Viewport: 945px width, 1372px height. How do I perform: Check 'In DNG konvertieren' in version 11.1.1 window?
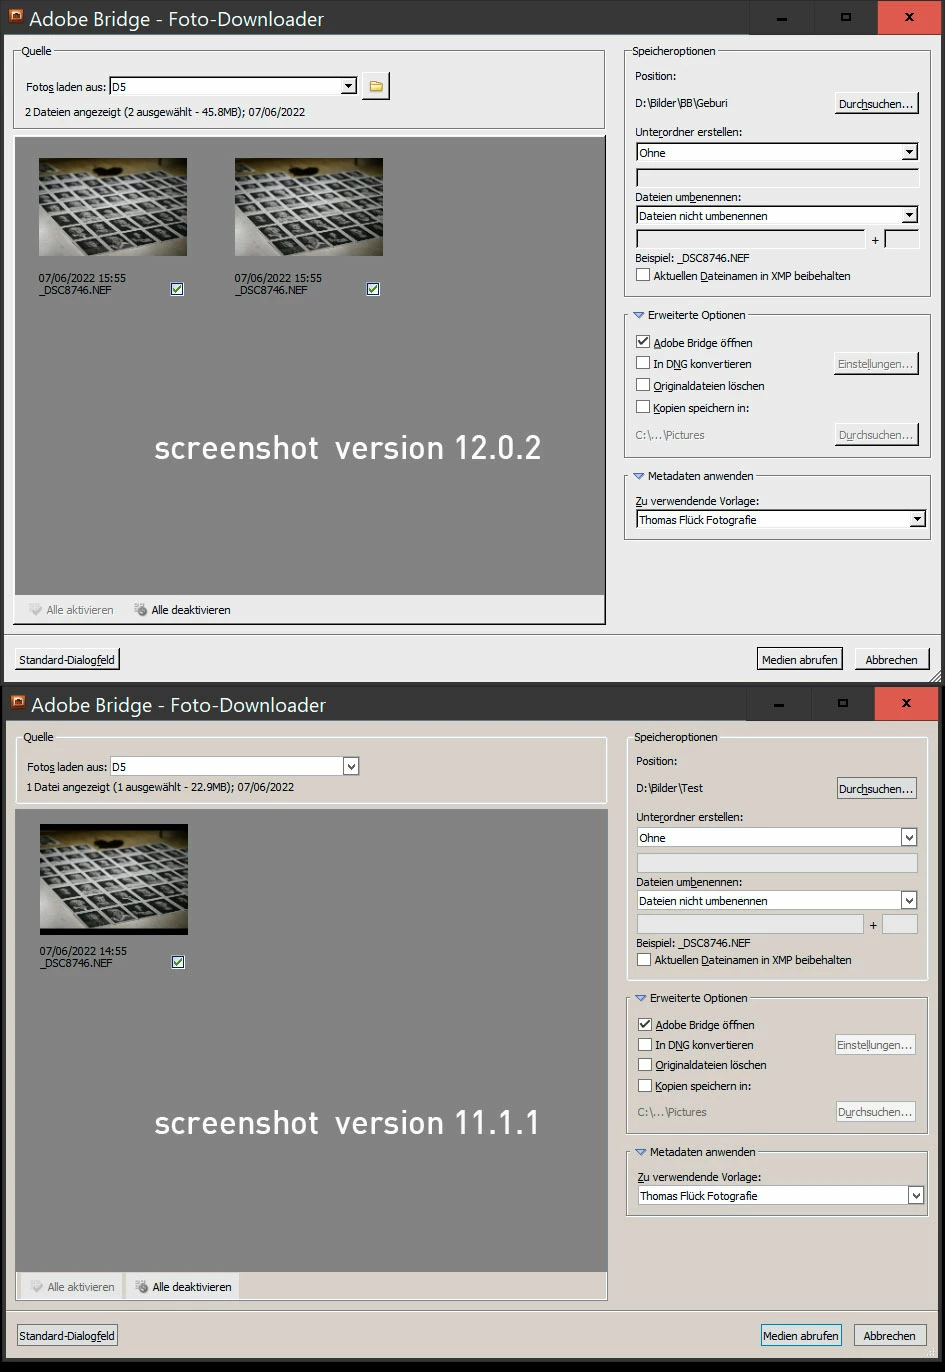pyautogui.click(x=645, y=1044)
